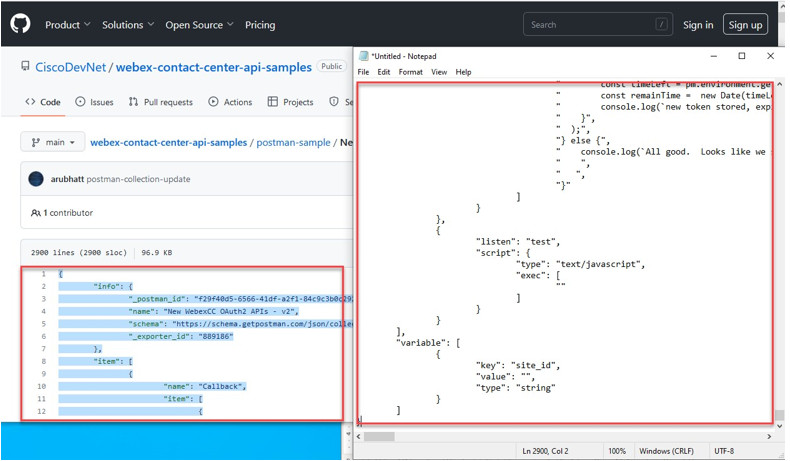Open the Notepad Format menu
The height and width of the screenshot is (461, 790).
[411, 72]
